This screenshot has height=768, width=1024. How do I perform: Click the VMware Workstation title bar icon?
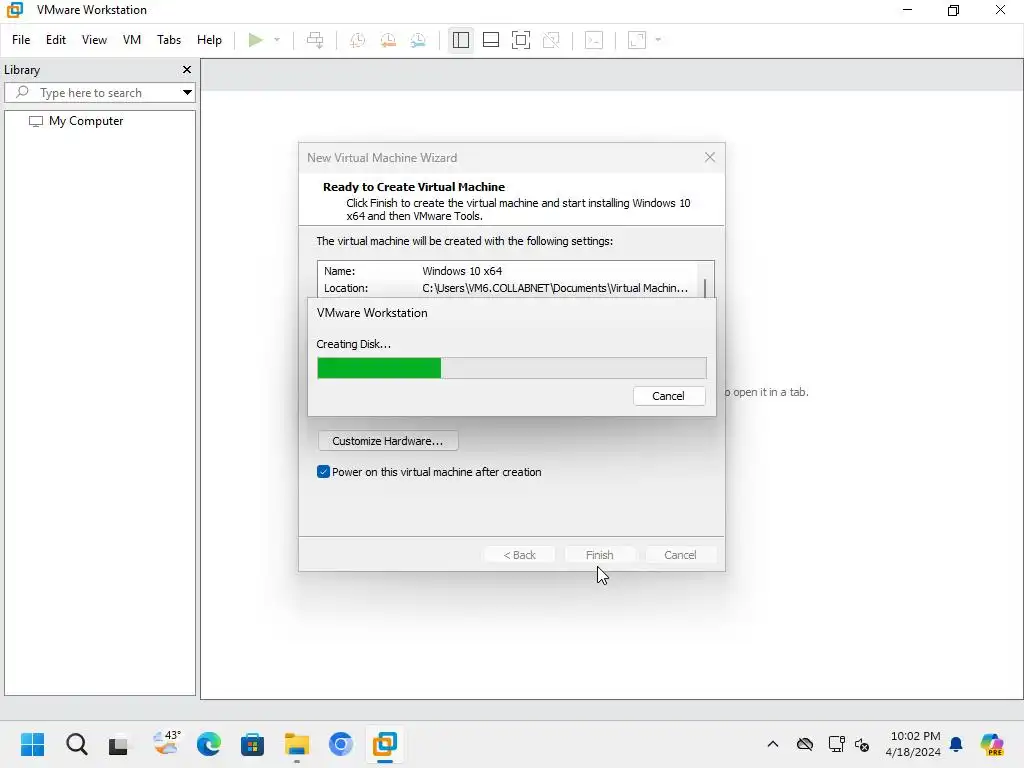14,10
